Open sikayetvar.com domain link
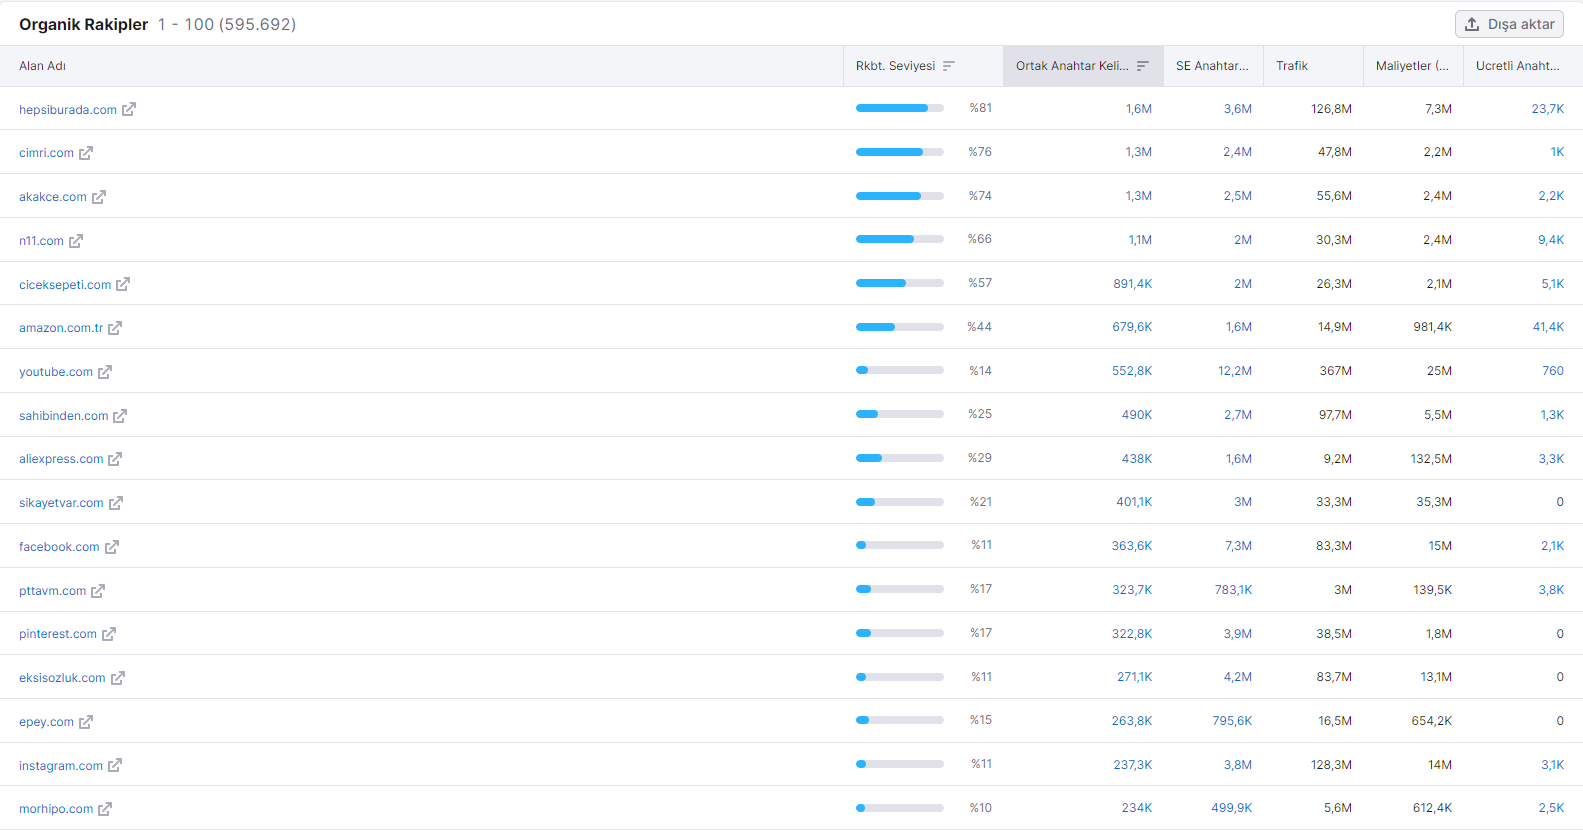This screenshot has width=1583, height=830. pos(61,503)
